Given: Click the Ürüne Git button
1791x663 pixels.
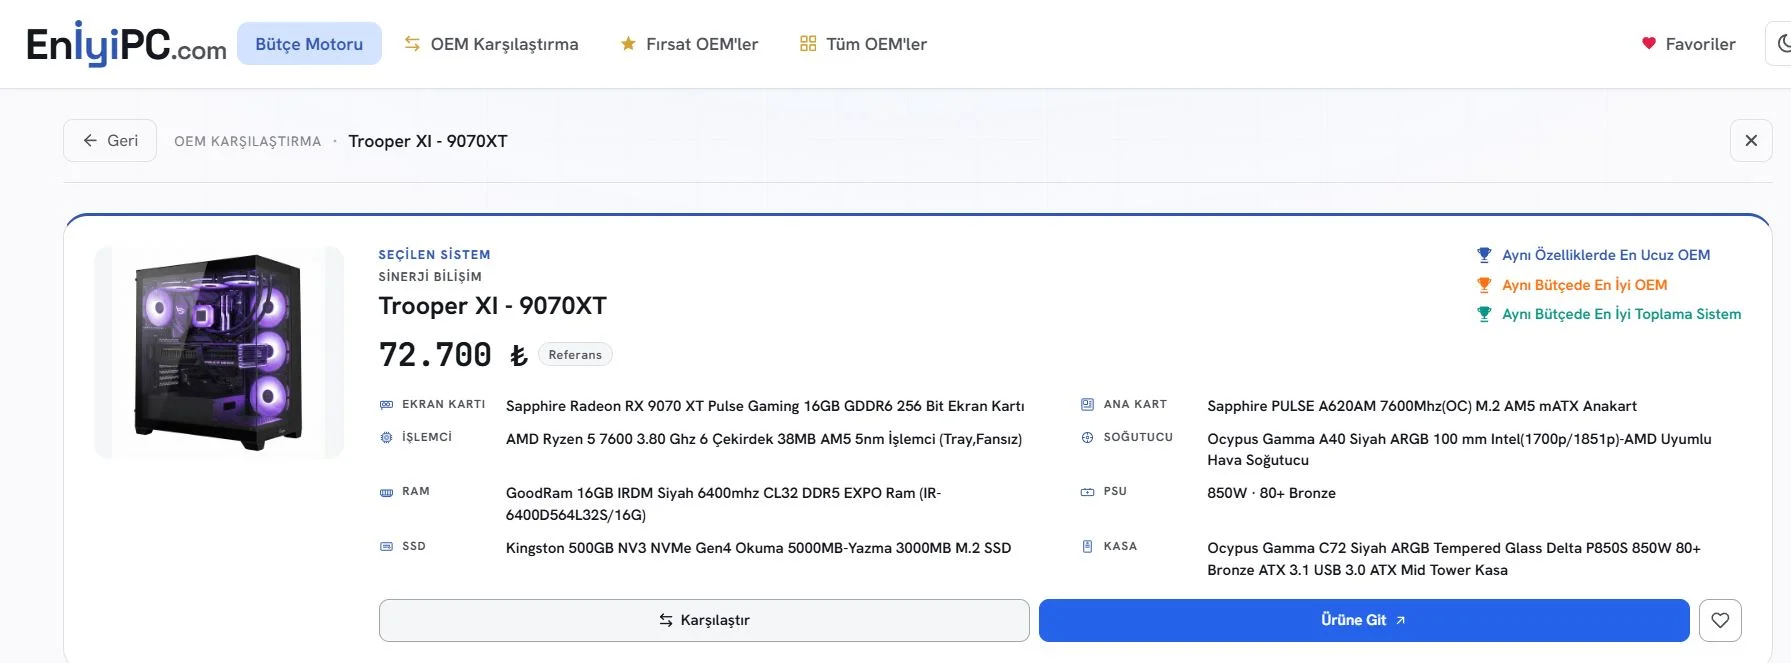Looking at the screenshot, I should tap(1364, 620).
